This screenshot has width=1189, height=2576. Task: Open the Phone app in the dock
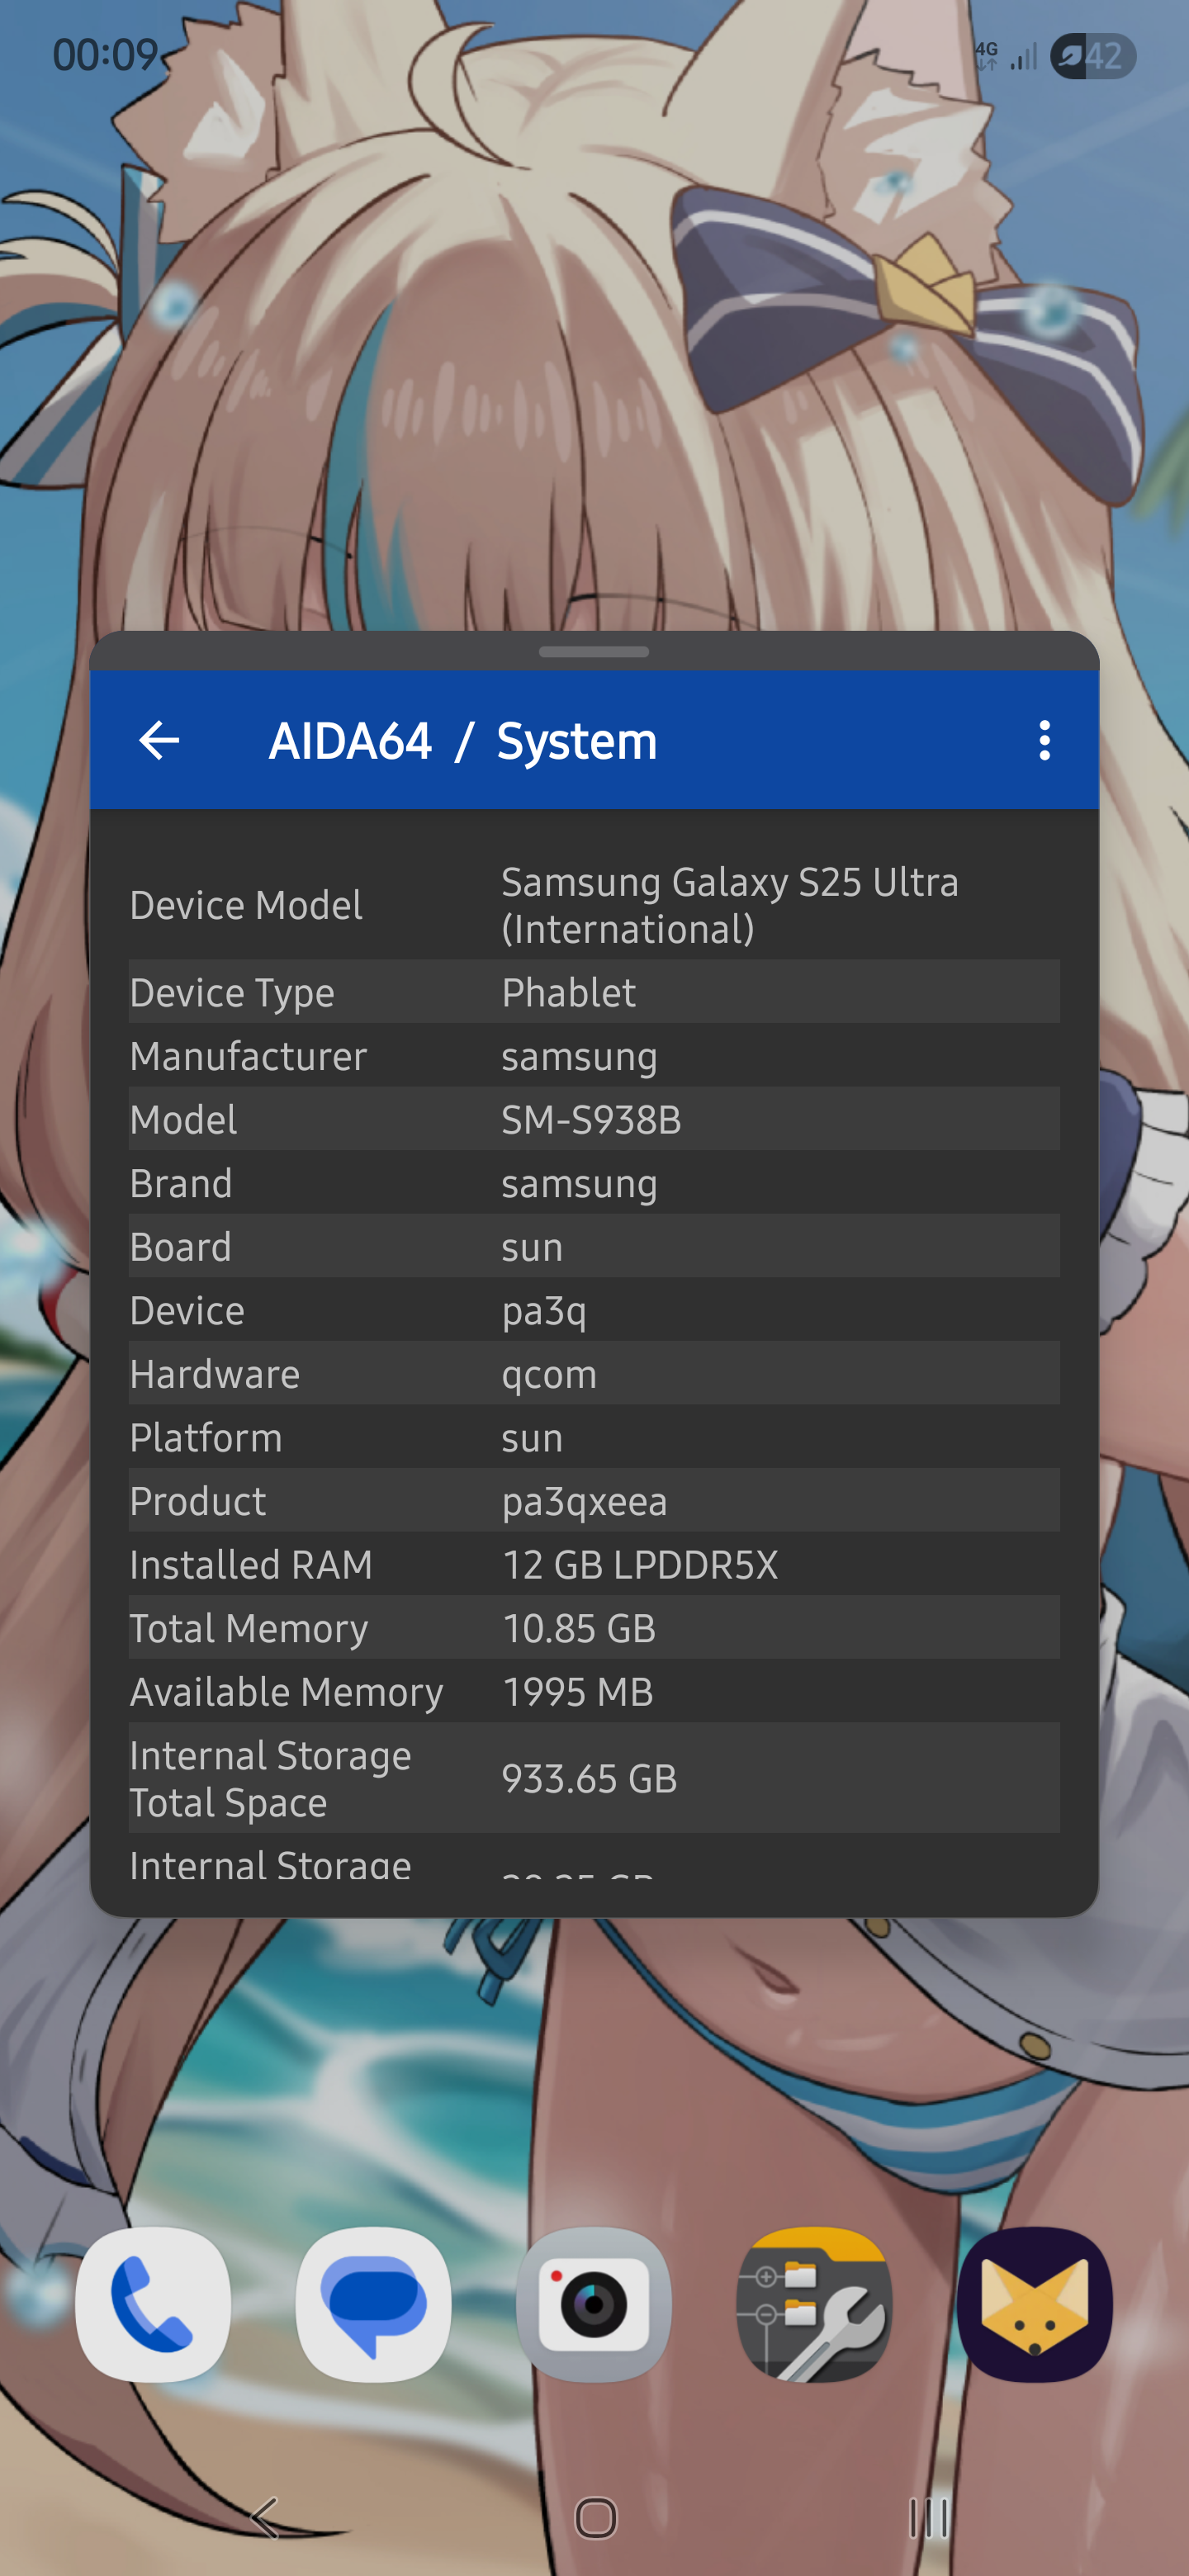click(x=153, y=2305)
